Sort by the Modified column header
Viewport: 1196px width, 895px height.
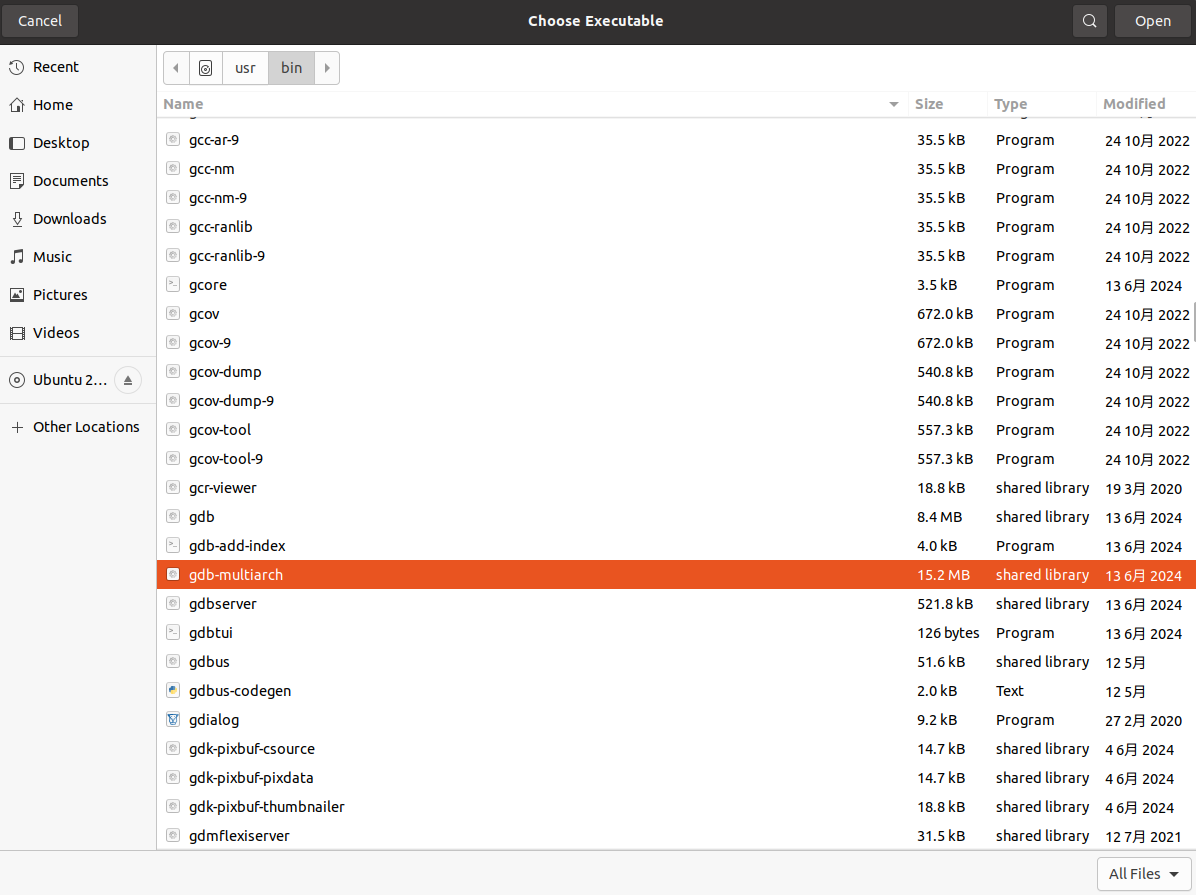1146,104
